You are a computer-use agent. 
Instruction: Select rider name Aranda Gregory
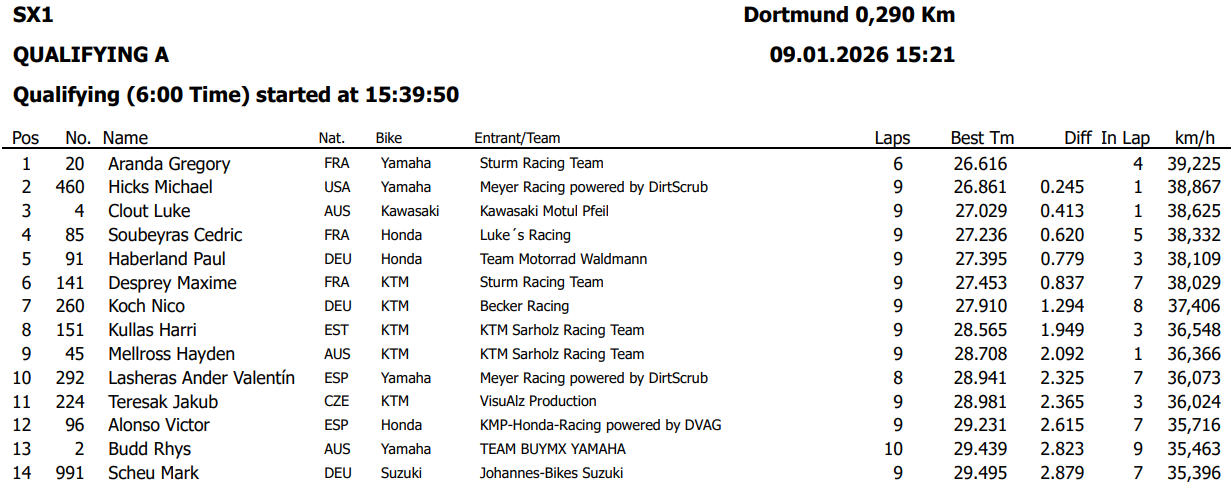pyautogui.click(x=169, y=164)
